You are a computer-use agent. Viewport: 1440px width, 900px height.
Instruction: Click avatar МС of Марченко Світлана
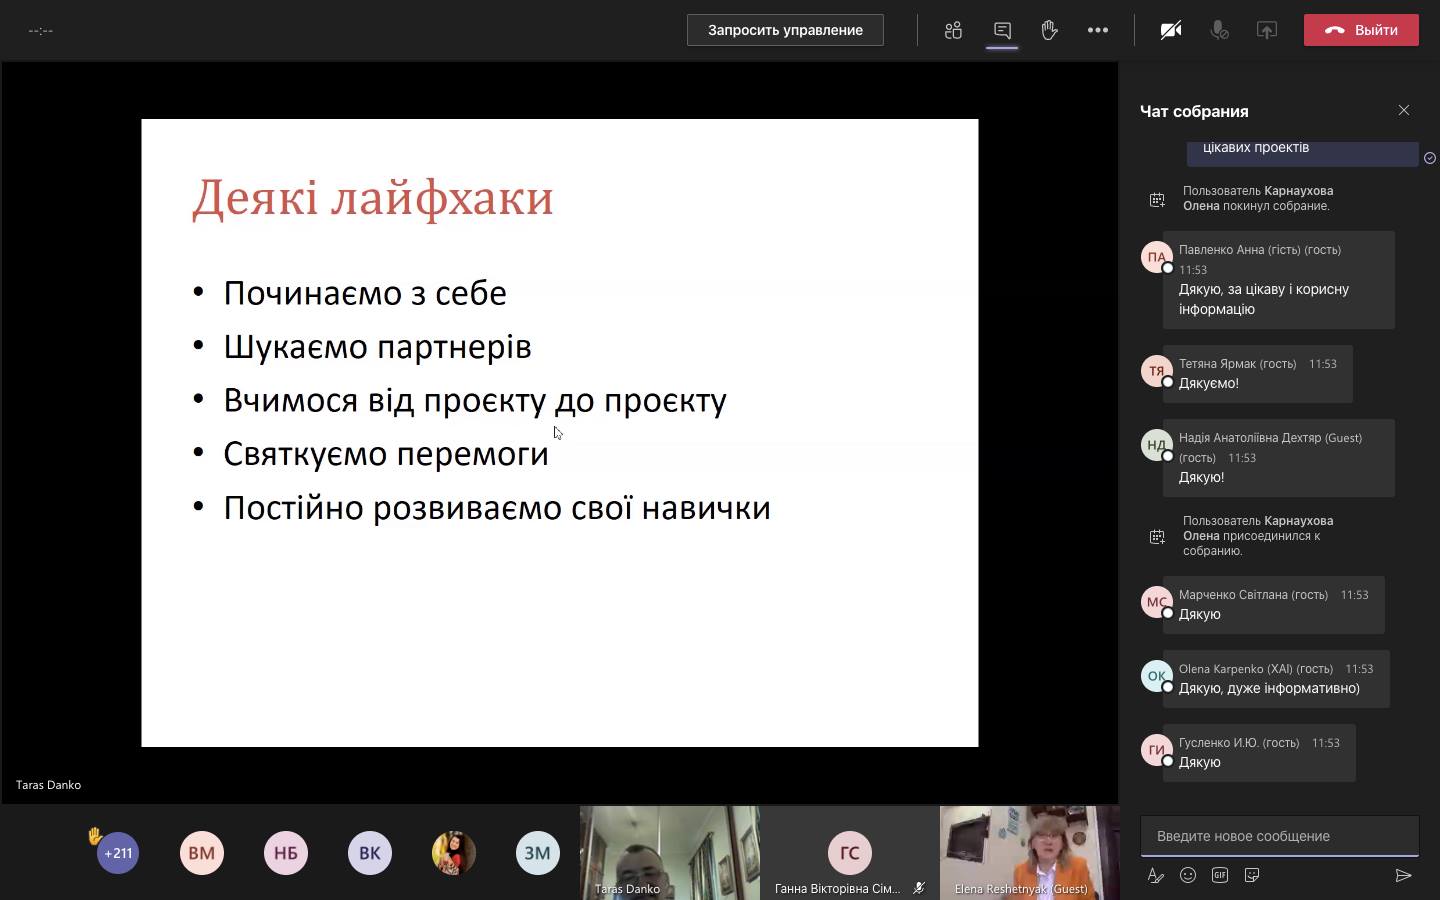pyautogui.click(x=1157, y=602)
